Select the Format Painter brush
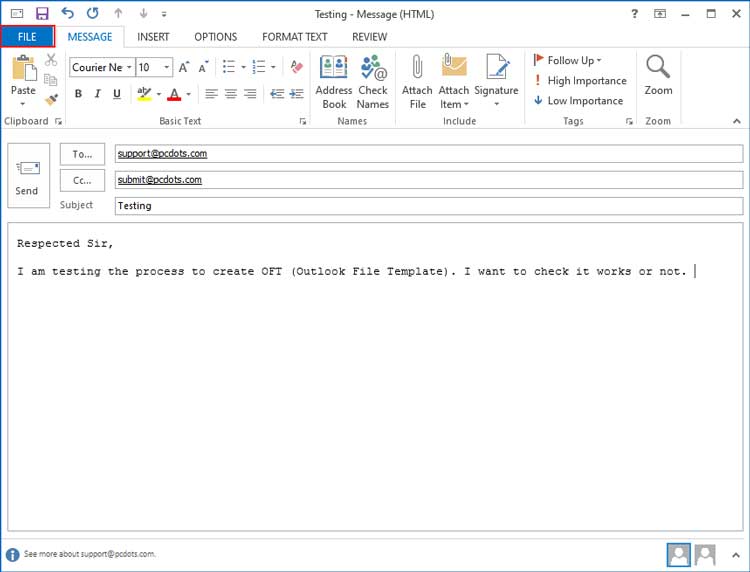 [51, 99]
